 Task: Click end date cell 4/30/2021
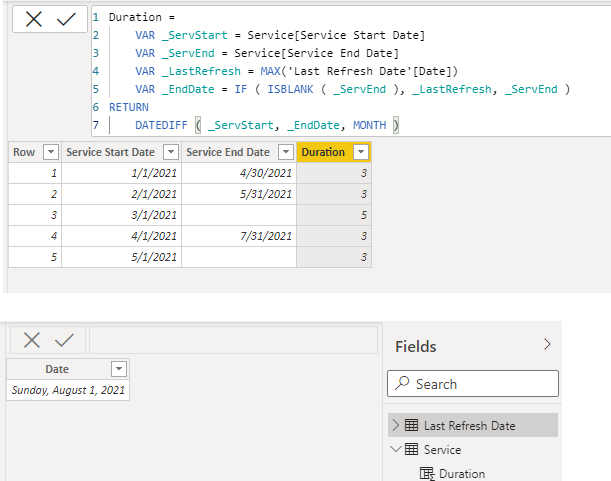[239, 173]
